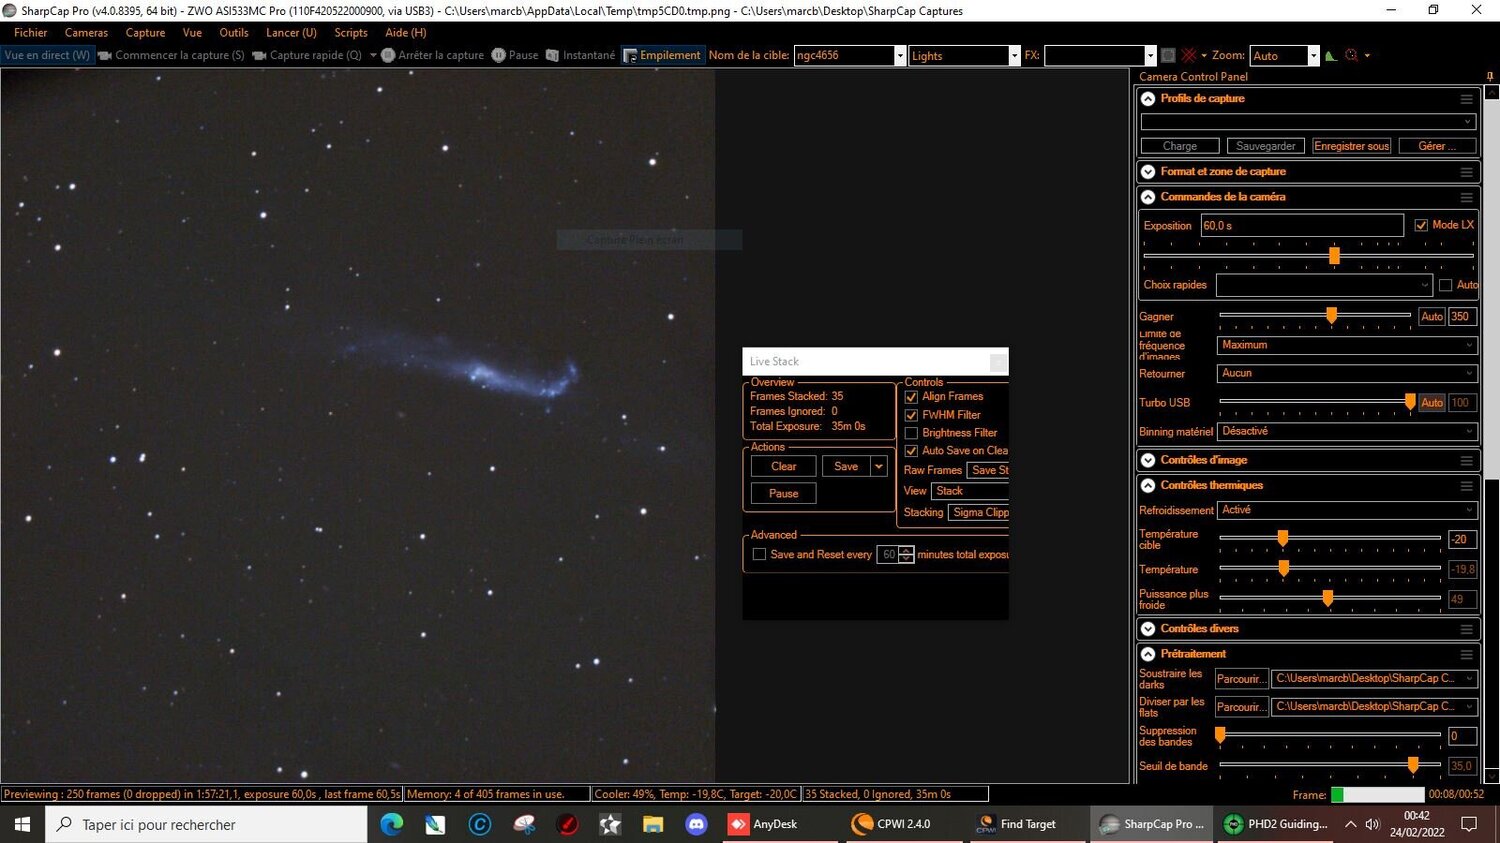Viewport: 1500px width, 843px height.
Task: Enable the Brightness Filter option
Action: tap(911, 432)
